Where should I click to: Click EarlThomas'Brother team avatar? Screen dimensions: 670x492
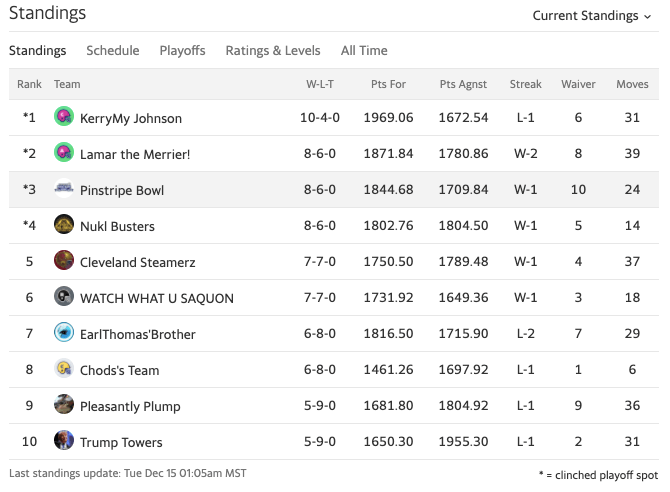coord(64,333)
